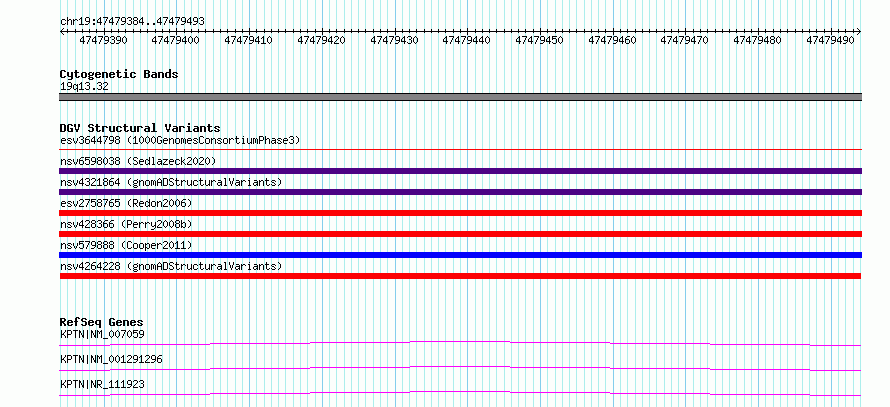Click ruler position label 47479420
890x407 pixels.
click(321, 40)
